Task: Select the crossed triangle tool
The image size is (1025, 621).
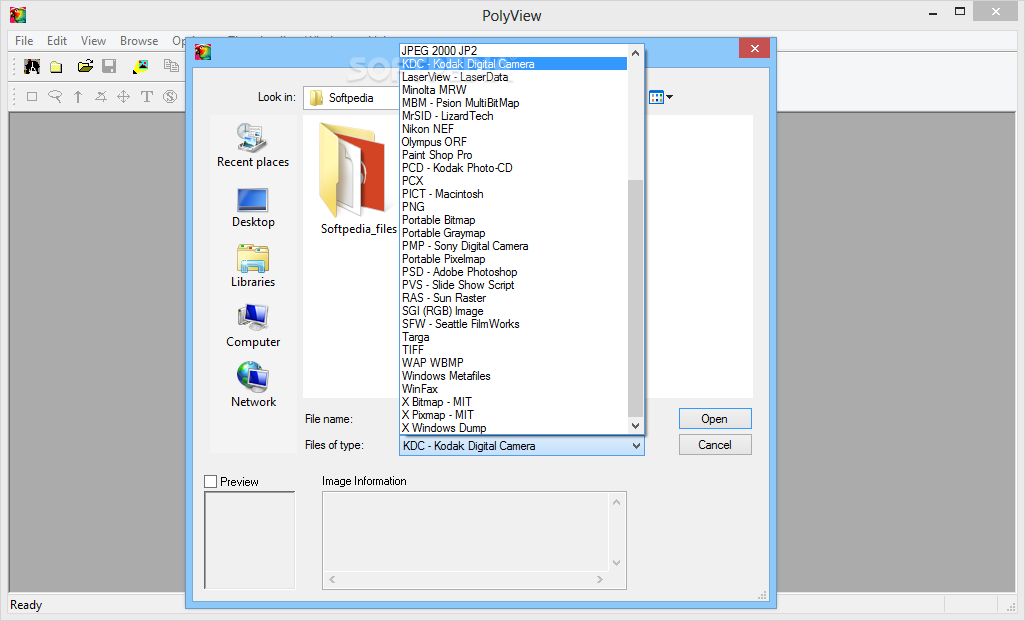Action: point(101,97)
